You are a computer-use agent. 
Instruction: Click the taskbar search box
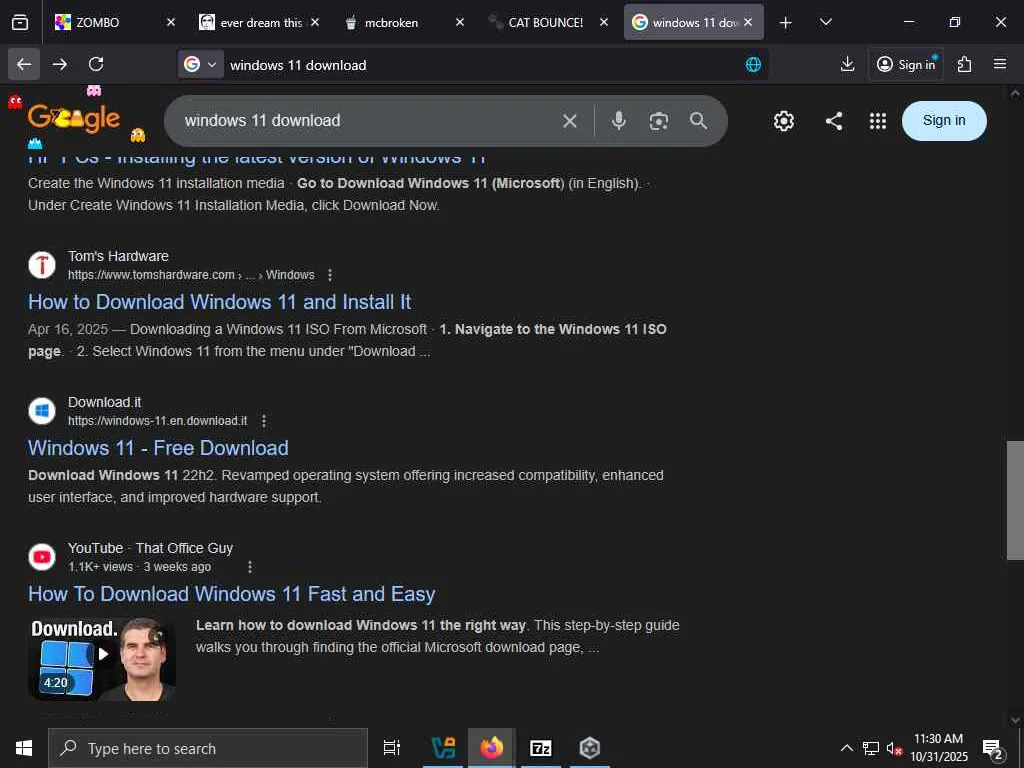pos(208,748)
